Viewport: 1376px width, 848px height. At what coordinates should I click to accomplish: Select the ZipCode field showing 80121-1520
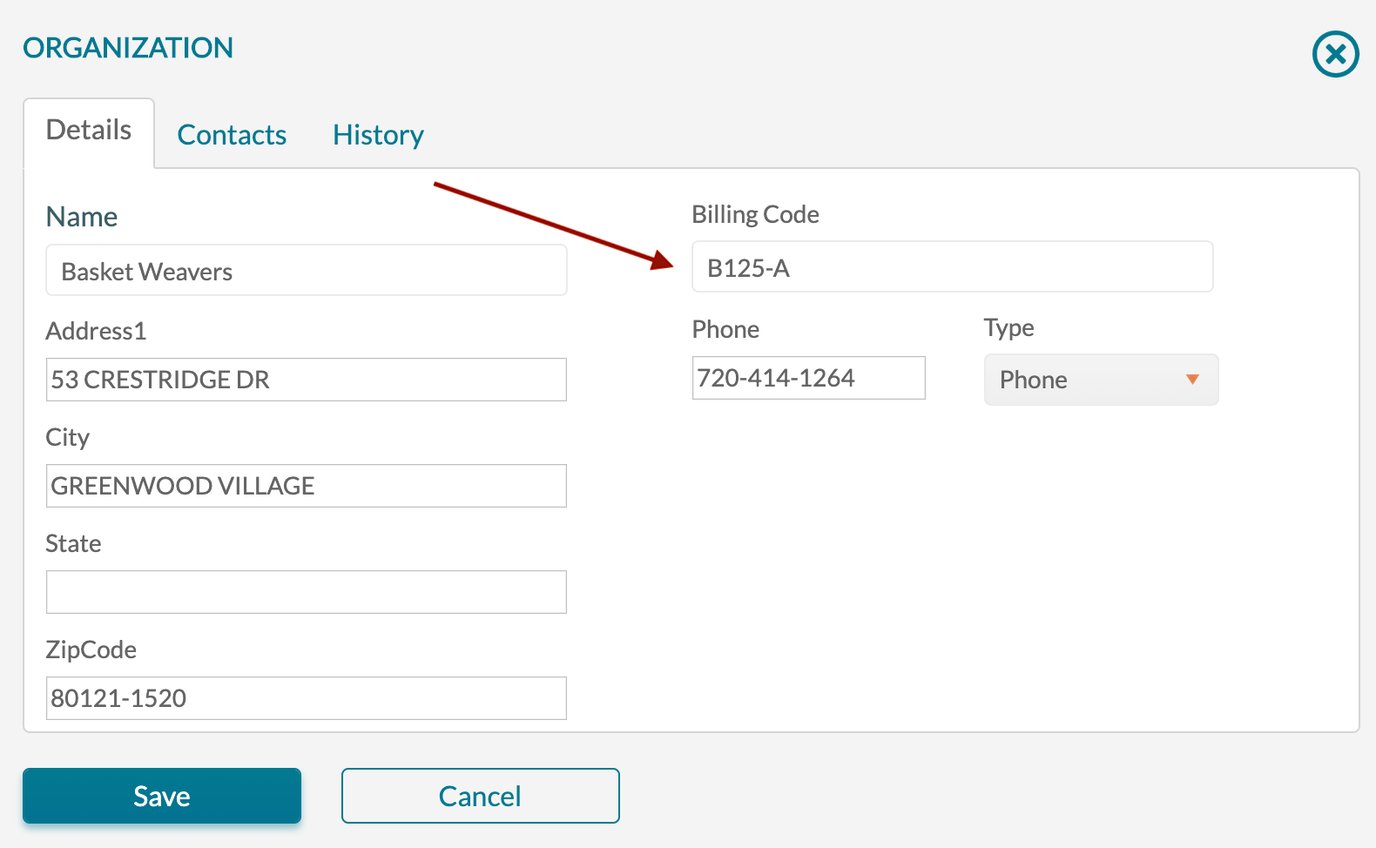[x=305, y=698]
